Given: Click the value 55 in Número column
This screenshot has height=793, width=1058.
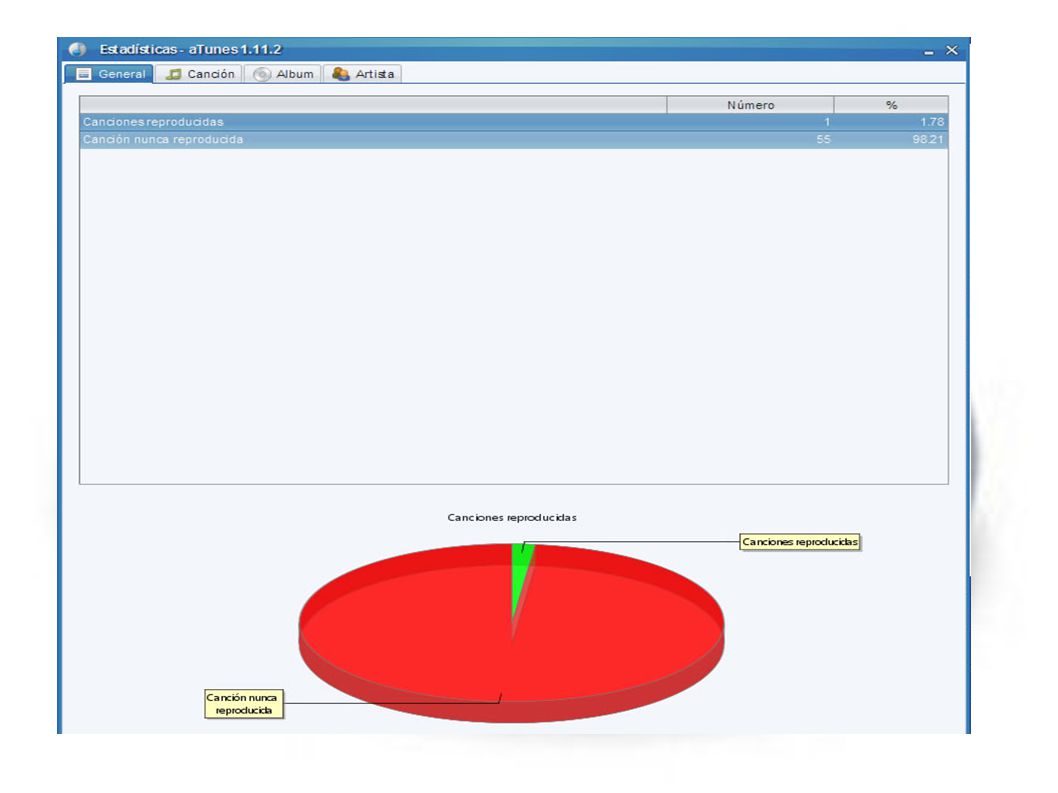Looking at the screenshot, I should click(x=823, y=140).
